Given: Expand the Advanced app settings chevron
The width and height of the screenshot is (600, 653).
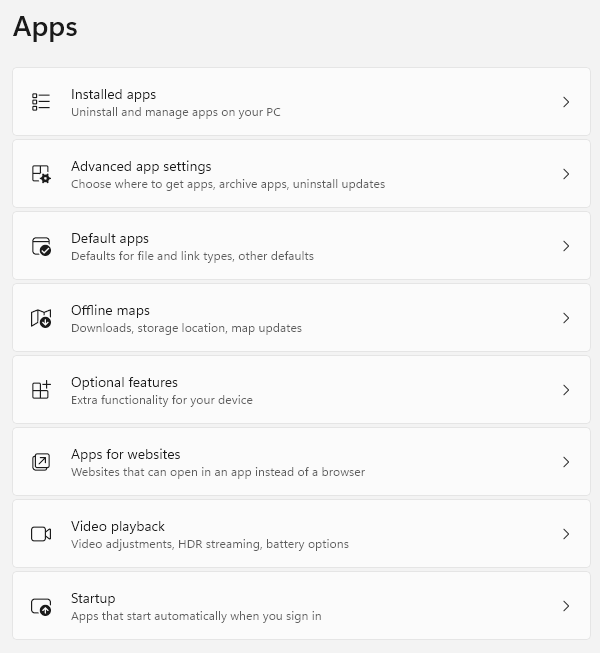Looking at the screenshot, I should [566, 174].
